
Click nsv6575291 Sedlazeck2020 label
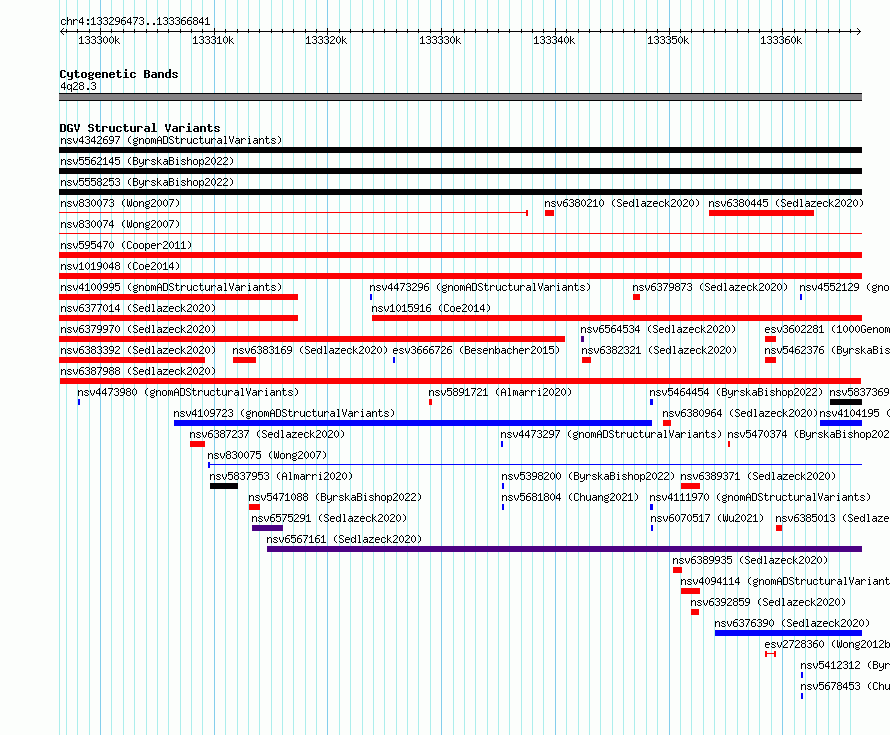329,518
